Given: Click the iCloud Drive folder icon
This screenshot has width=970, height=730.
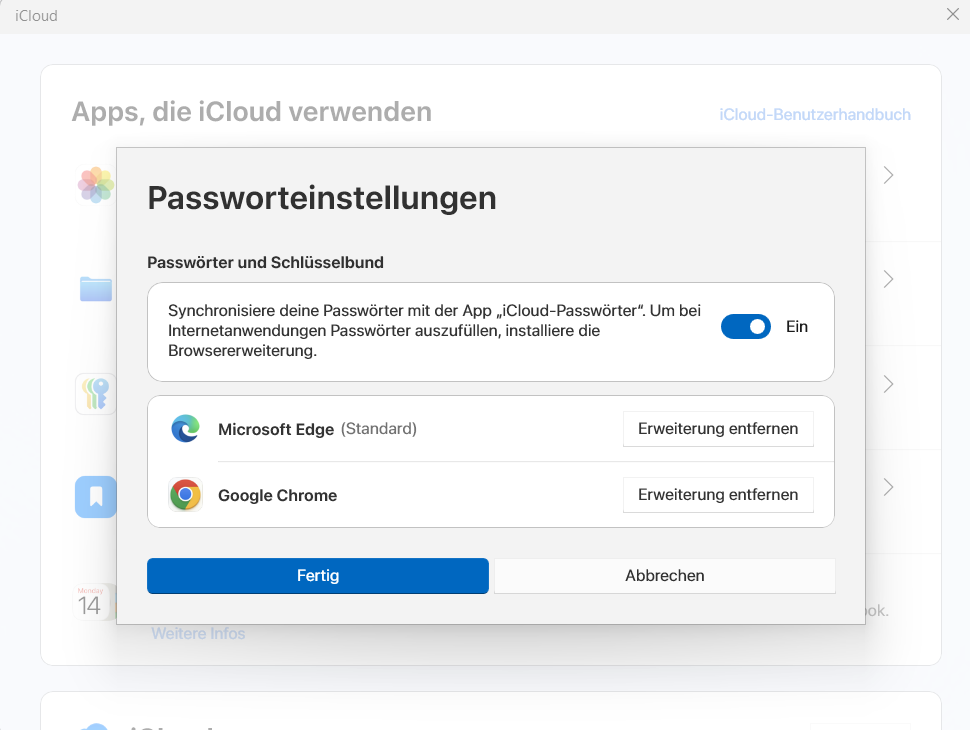Looking at the screenshot, I should coord(96,289).
